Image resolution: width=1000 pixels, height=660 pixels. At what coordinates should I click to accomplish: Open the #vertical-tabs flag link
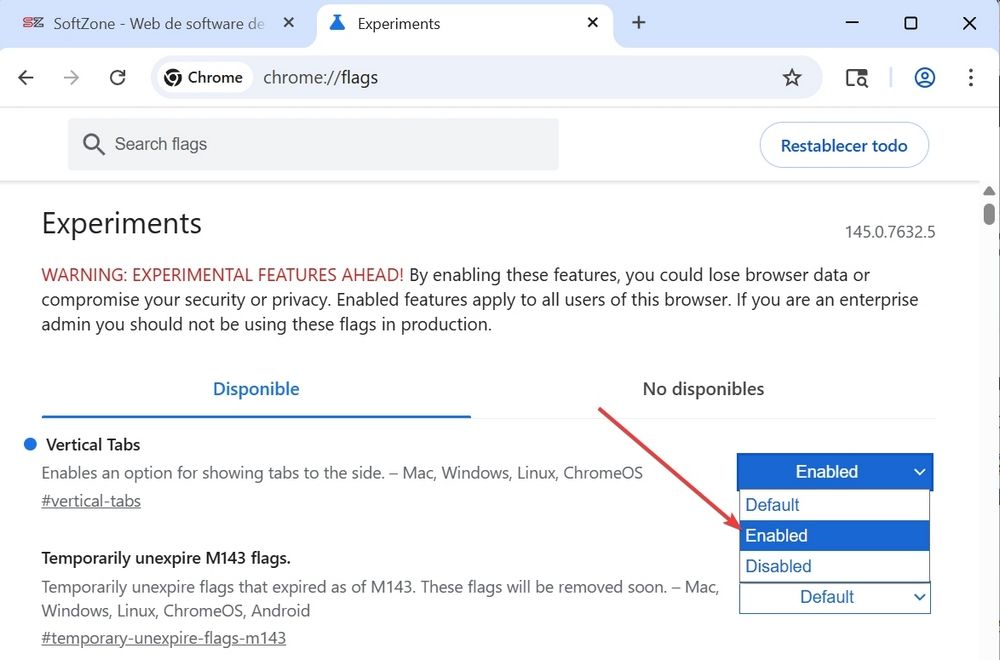pyautogui.click(x=91, y=500)
